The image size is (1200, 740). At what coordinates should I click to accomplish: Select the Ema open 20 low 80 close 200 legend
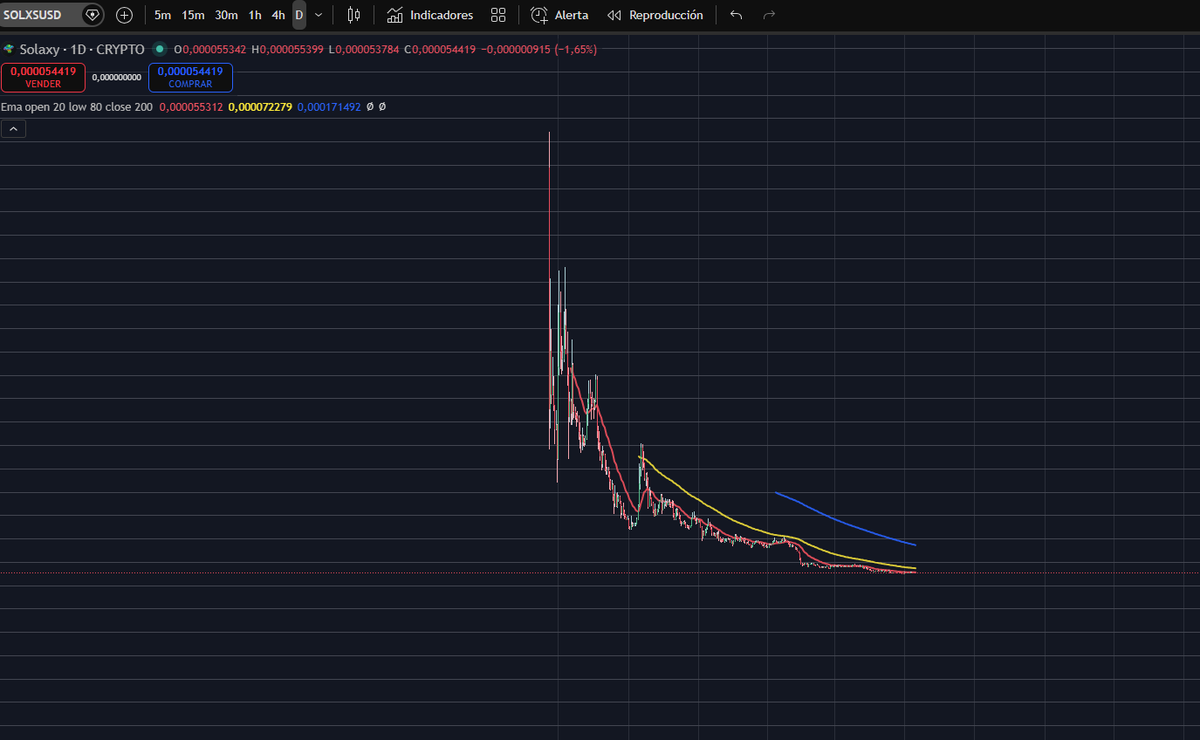[77, 107]
